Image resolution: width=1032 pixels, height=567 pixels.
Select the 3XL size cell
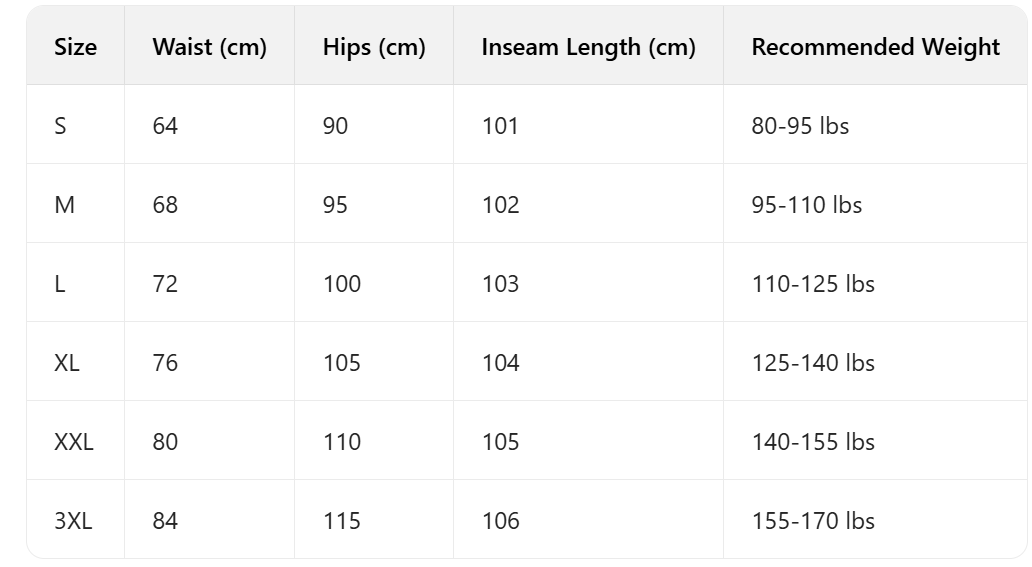(x=73, y=521)
